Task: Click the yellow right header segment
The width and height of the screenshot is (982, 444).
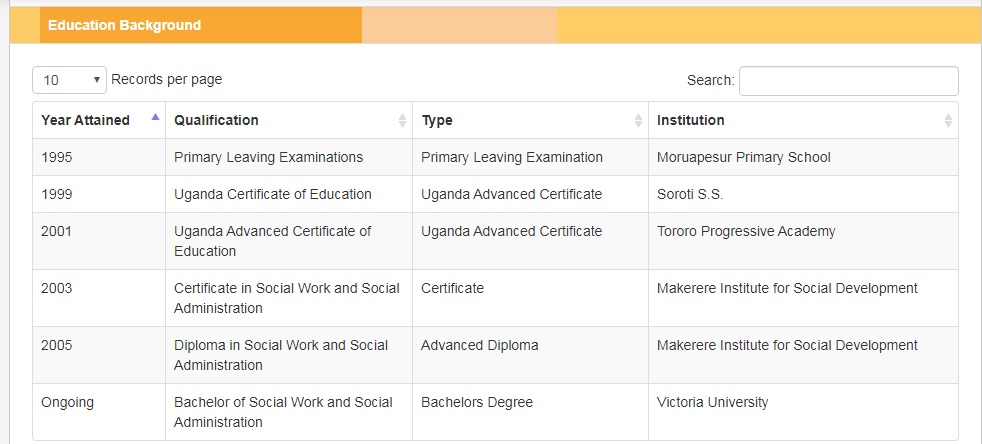Action: [x=770, y=25]
